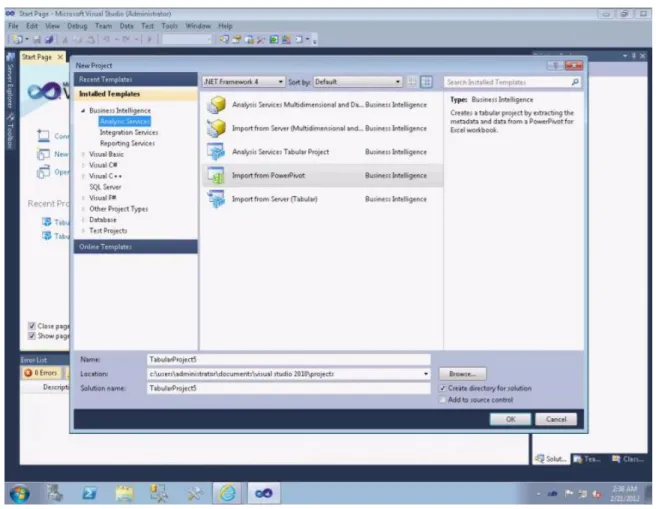The height and width of the screenshot is (509, 656).
Task: Expand the Visual Basic tree node
Action: [x=83, y=154]
